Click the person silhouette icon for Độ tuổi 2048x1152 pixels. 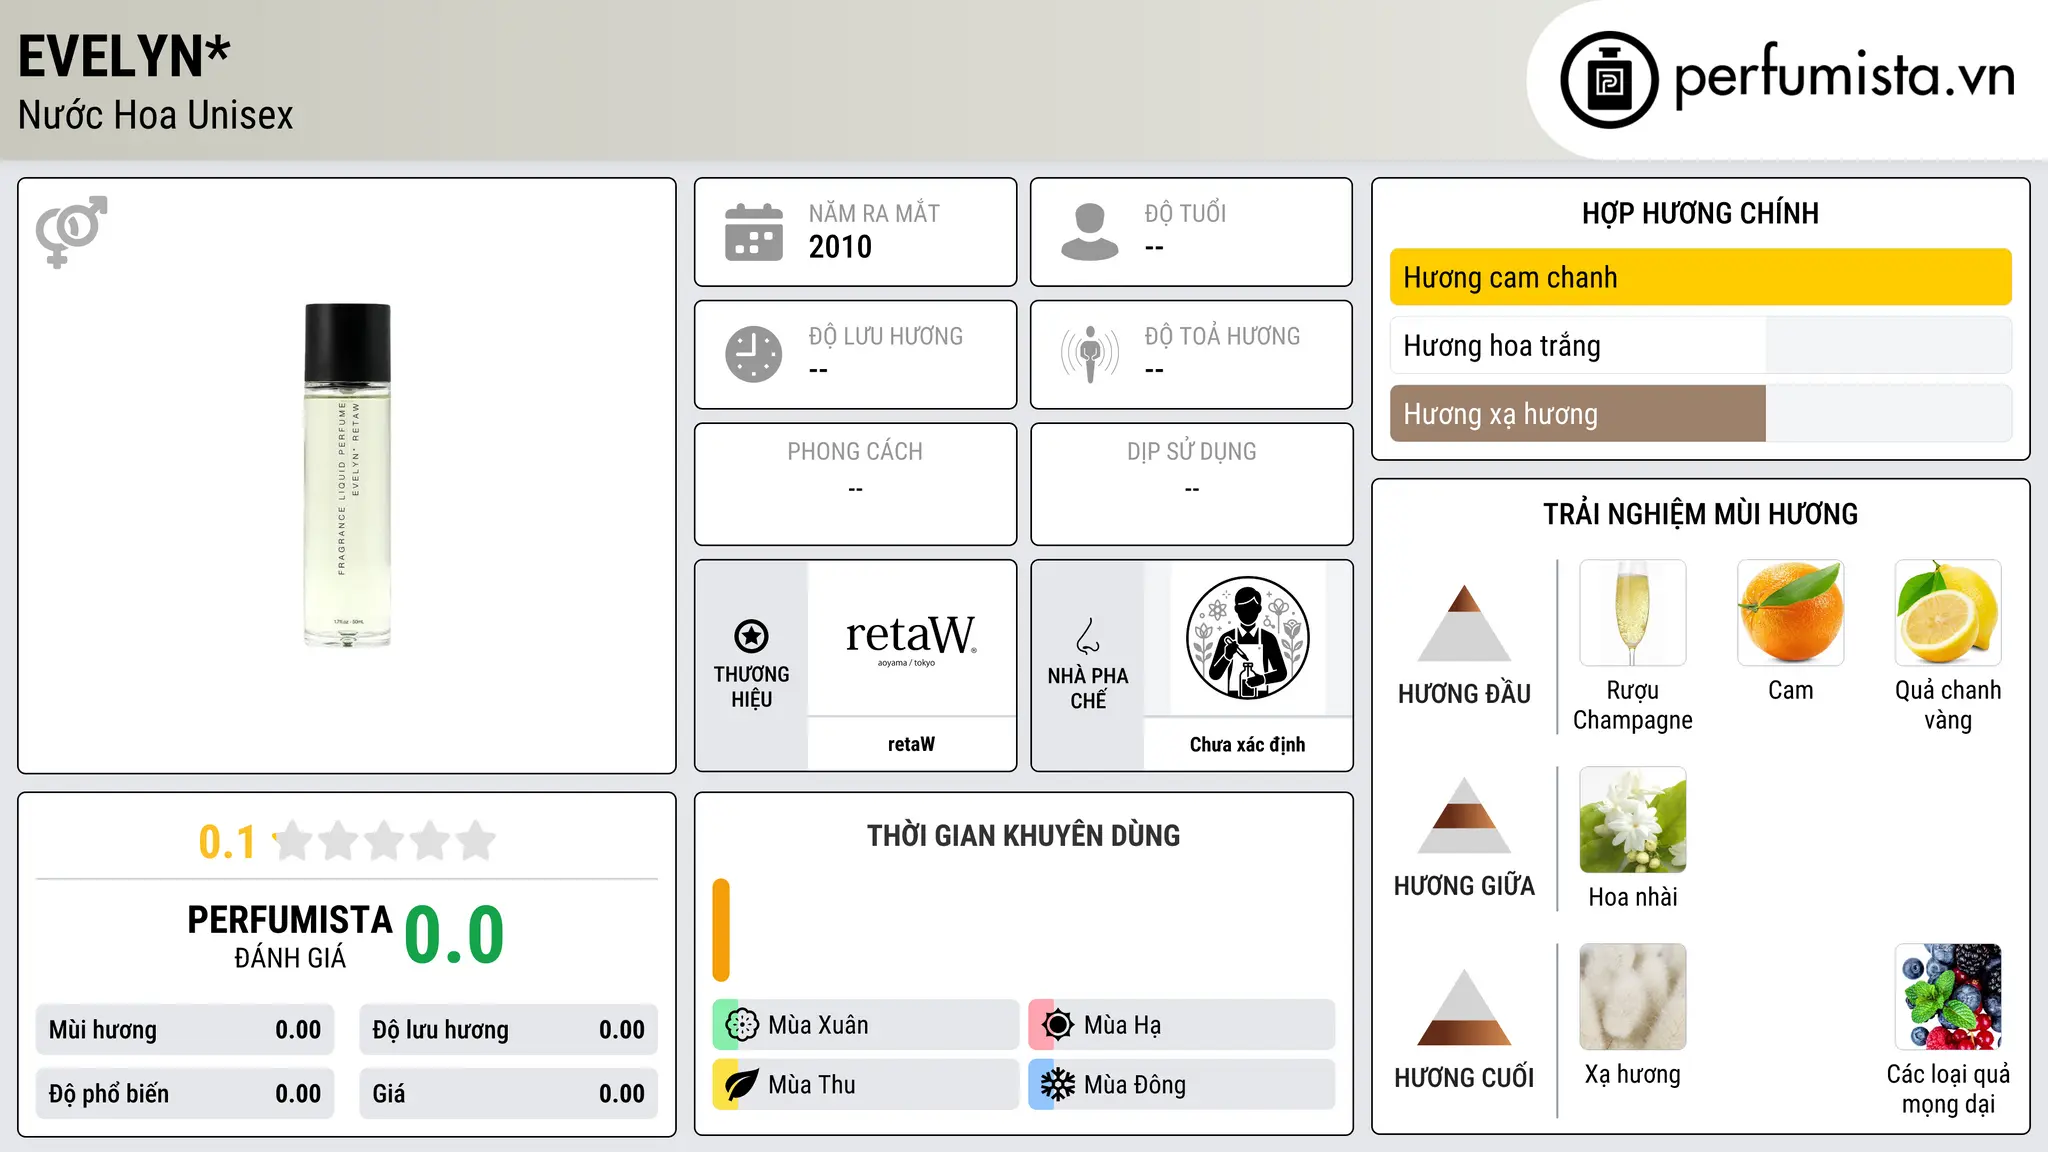[1089, 232]
